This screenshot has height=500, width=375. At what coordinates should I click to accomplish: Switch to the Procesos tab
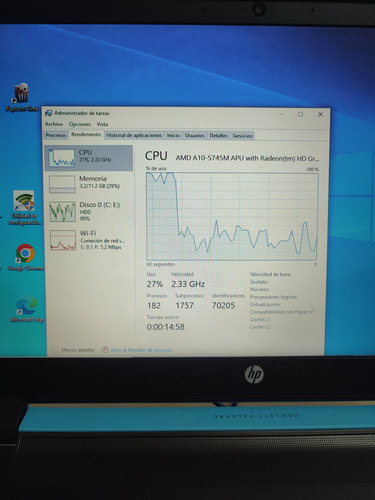coord(56,135)
